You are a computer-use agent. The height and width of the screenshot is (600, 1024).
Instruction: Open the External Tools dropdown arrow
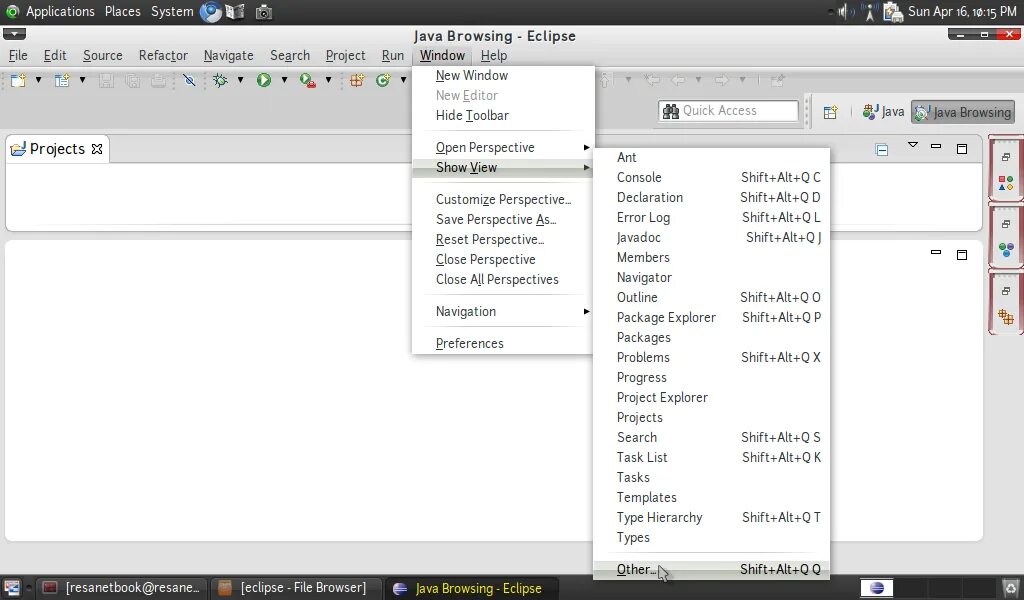click(328, 80)
